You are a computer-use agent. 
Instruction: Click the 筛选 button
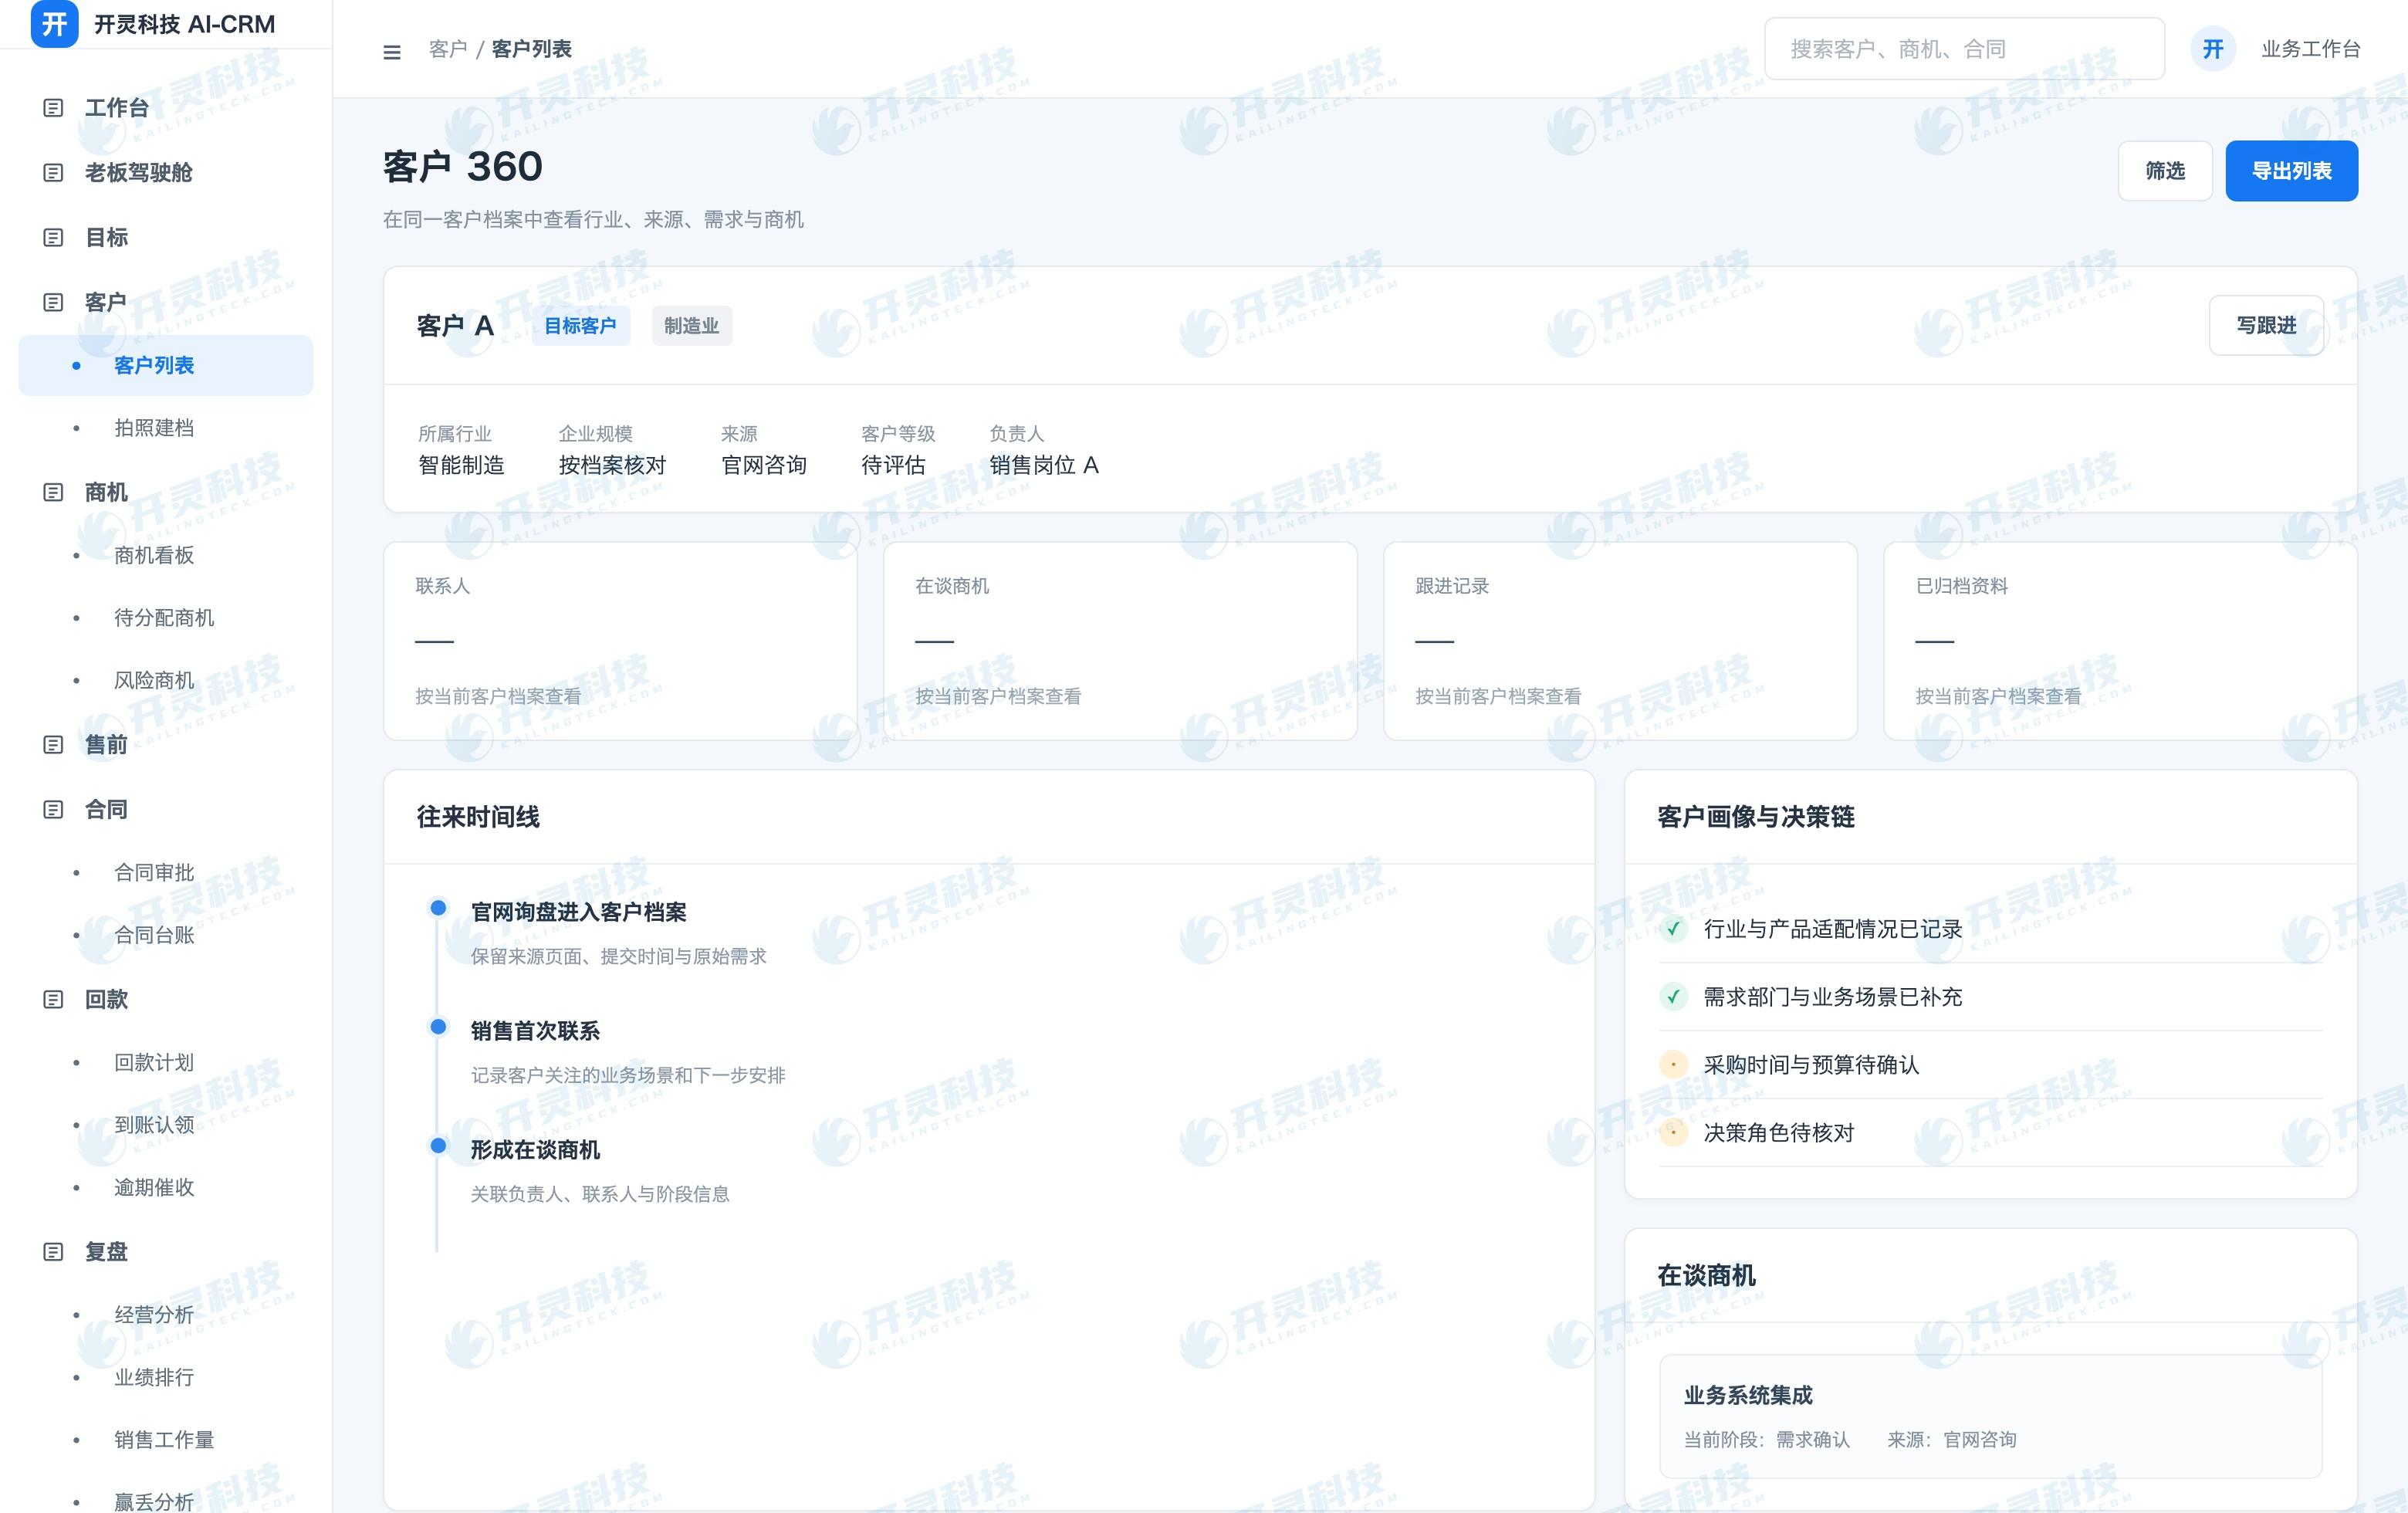(x=2164, y=171)
